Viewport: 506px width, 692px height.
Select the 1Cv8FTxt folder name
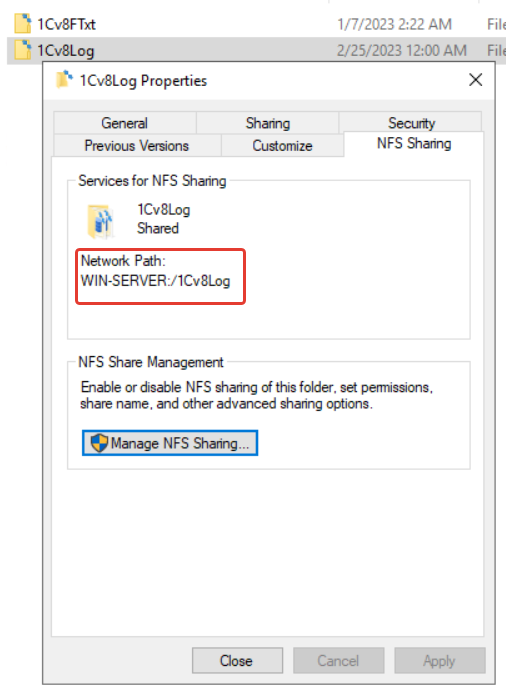click(66, 24)
